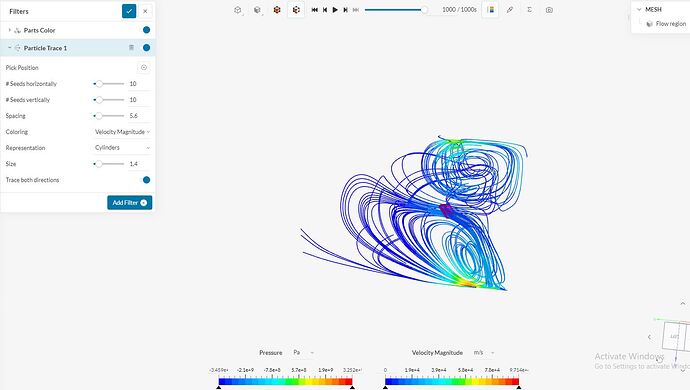Edit the Seeds vertically value field

pyautogui.click(x=139, y=100)
